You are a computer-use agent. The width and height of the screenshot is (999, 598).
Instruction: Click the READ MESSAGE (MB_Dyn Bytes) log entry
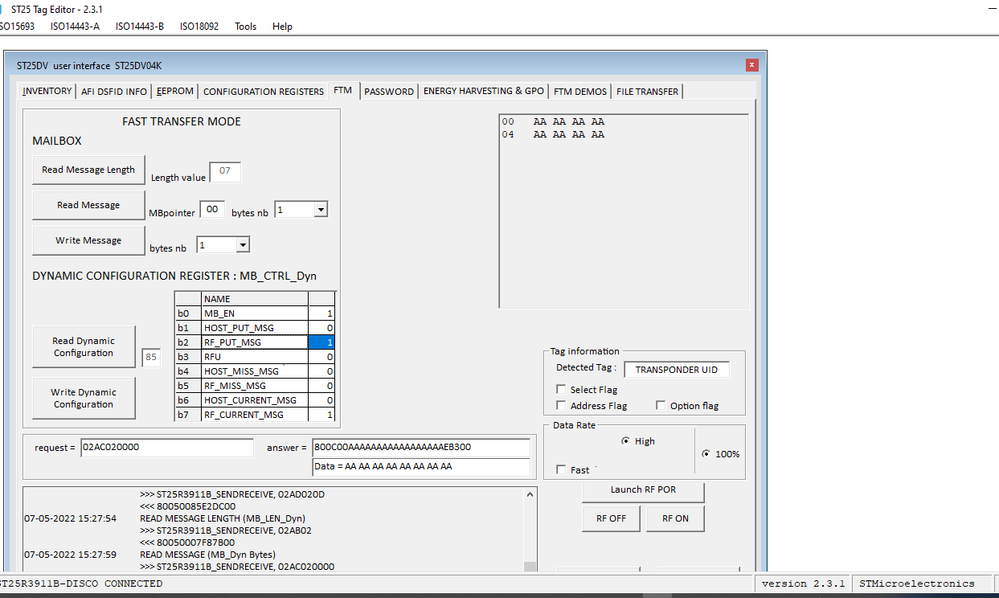click(x=208, y=555)
